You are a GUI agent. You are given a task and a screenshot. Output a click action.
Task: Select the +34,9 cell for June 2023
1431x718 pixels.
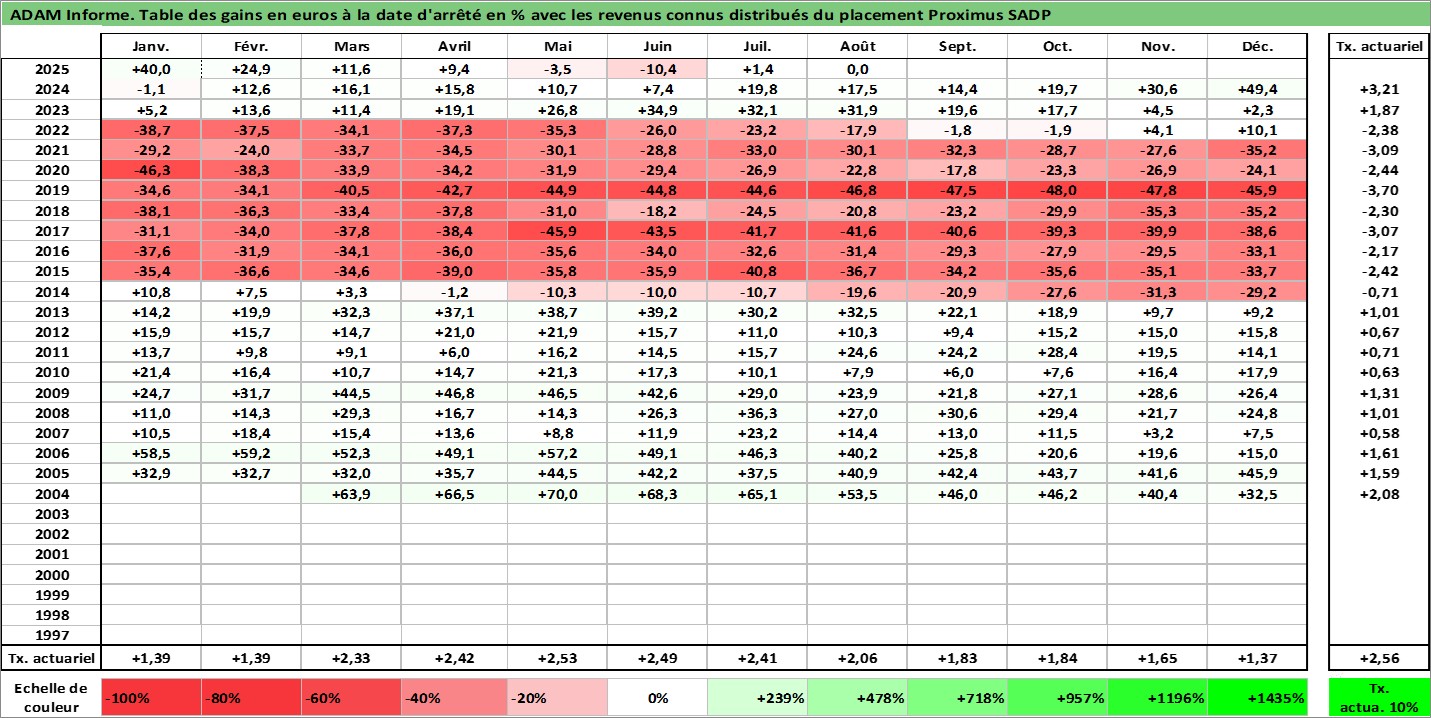658,110
